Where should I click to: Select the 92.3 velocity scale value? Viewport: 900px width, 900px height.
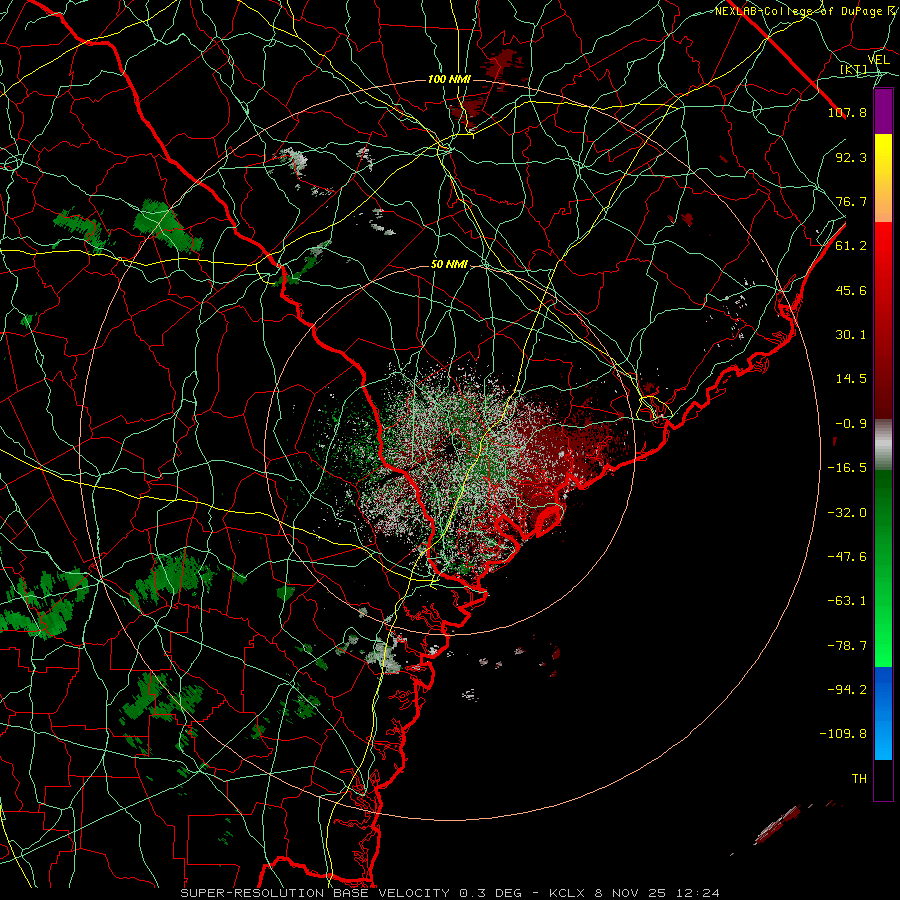point(851,157)
